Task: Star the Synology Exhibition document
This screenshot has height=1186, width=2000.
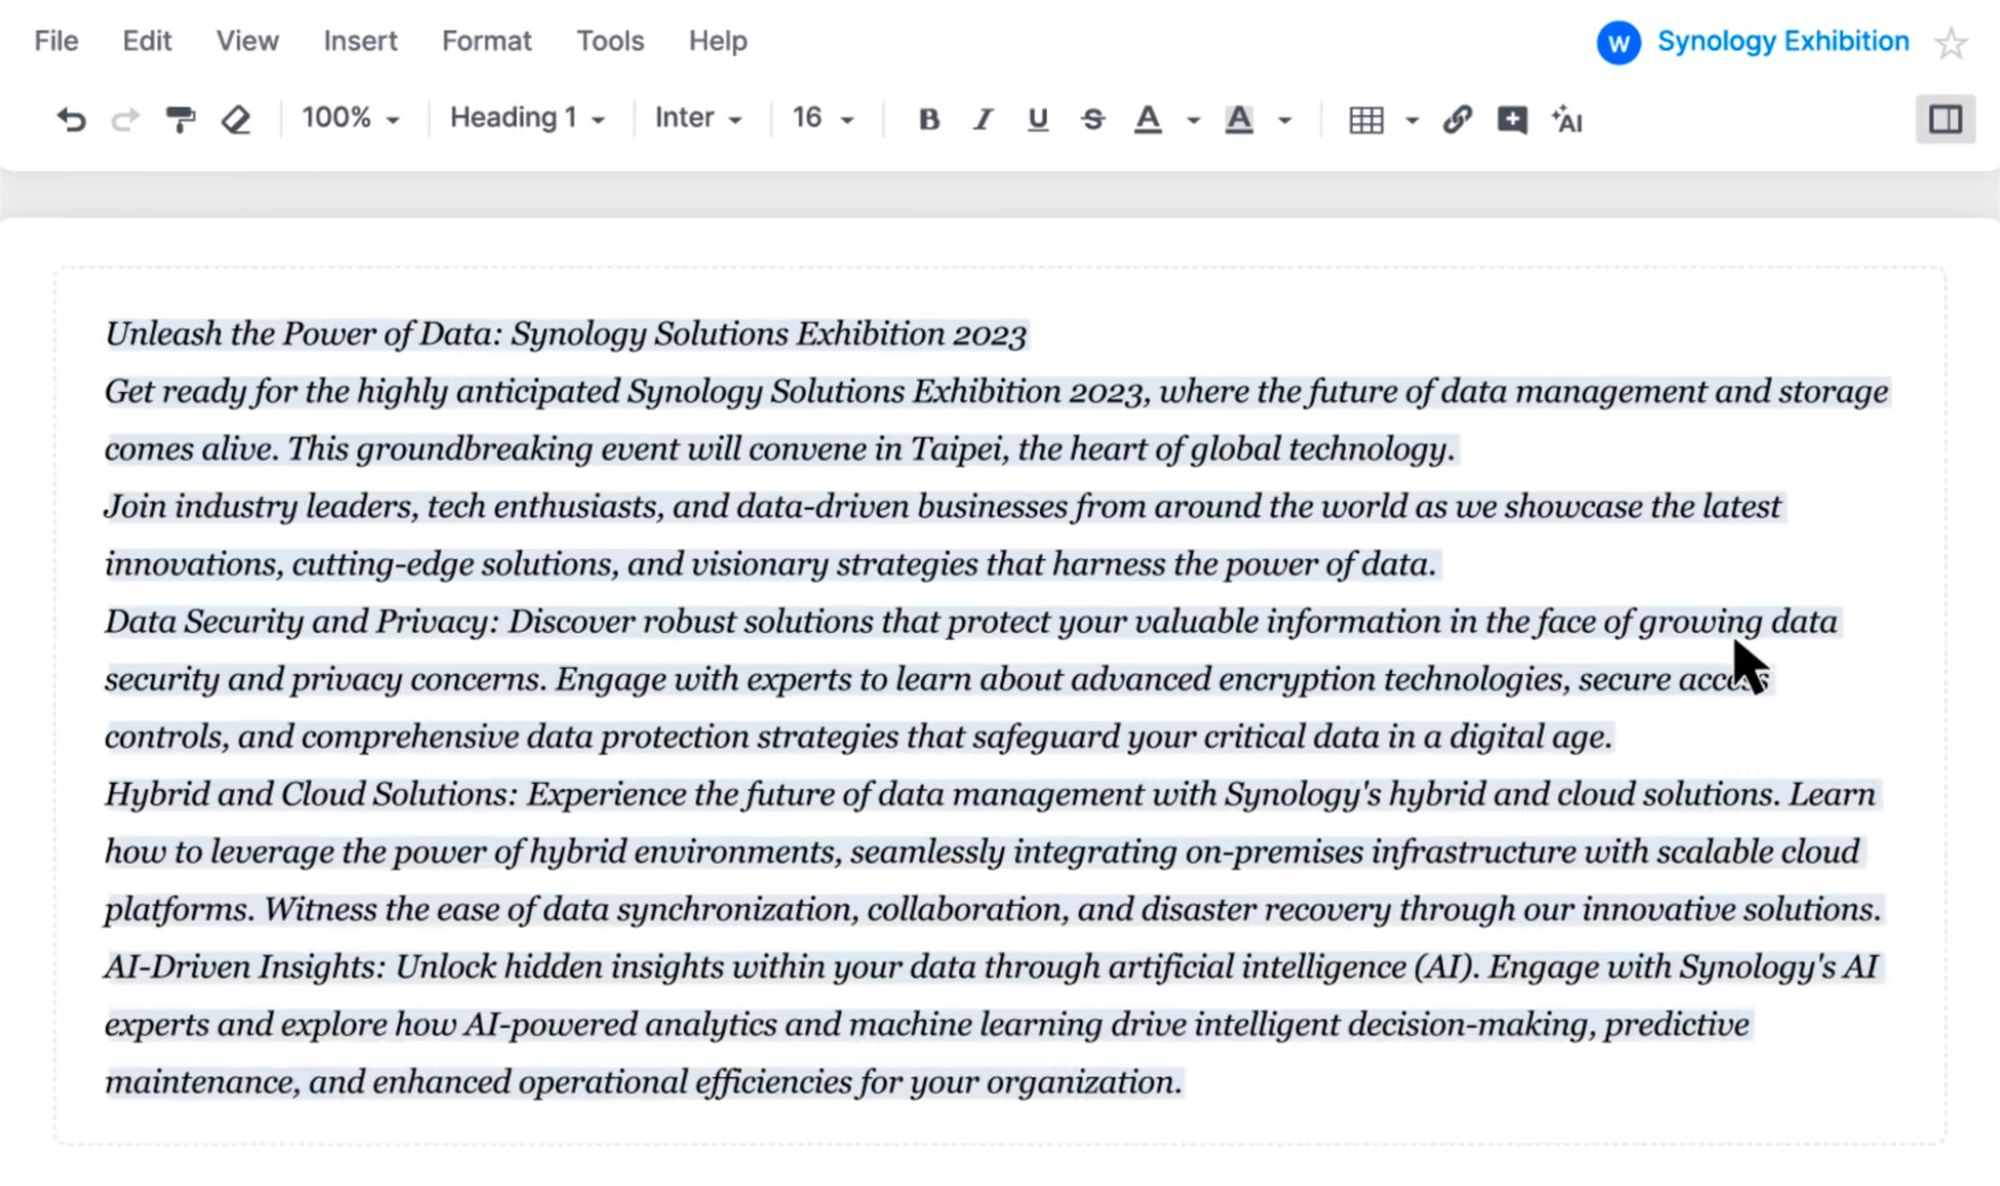Action: click(x=1951, y=43)
